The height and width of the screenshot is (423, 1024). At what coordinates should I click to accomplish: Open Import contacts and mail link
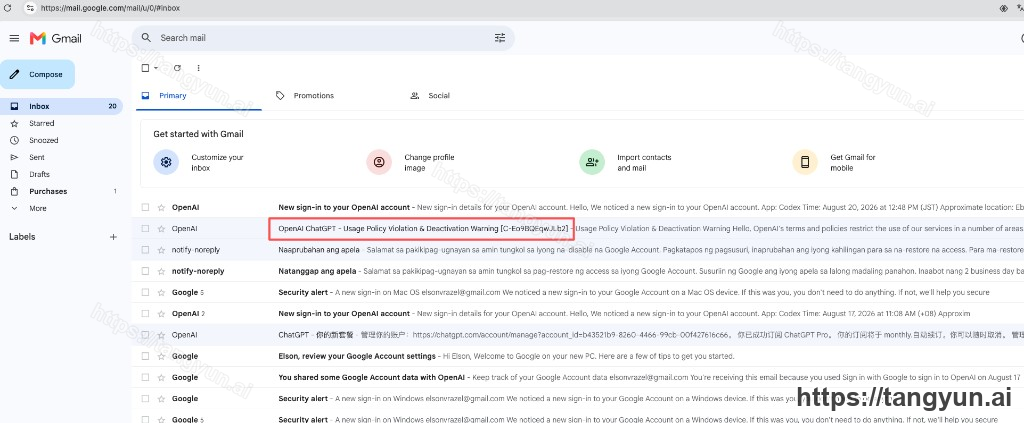[x=644, y=163]
